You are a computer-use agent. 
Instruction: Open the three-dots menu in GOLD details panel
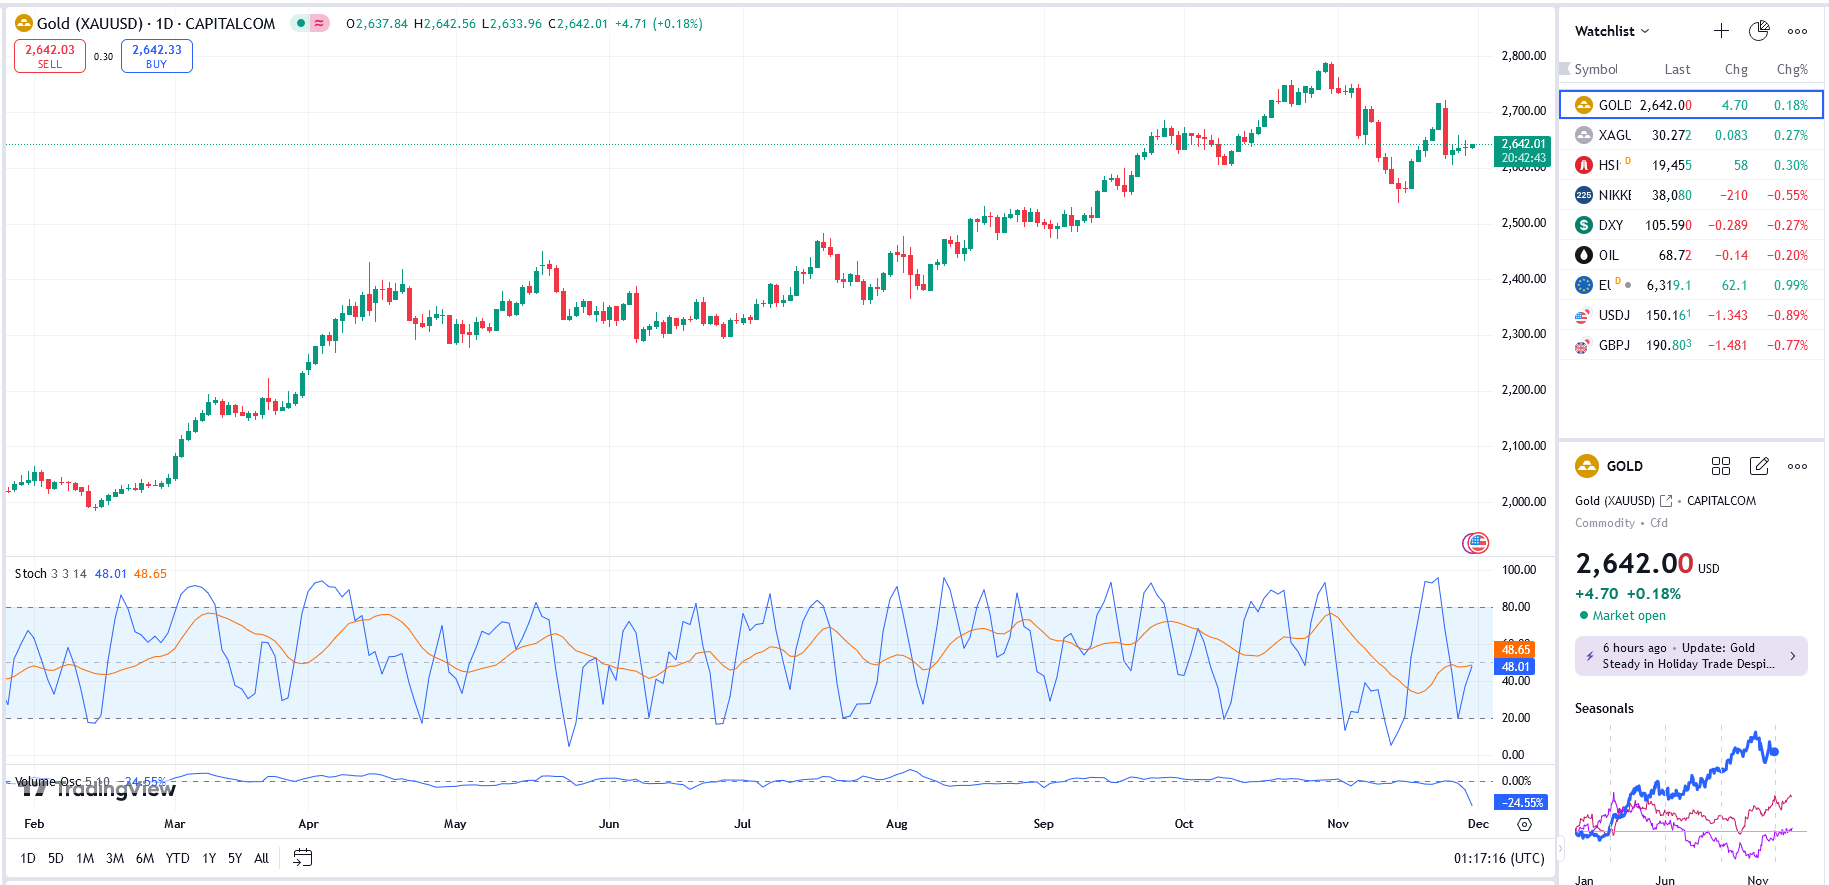click(1797, 466)
